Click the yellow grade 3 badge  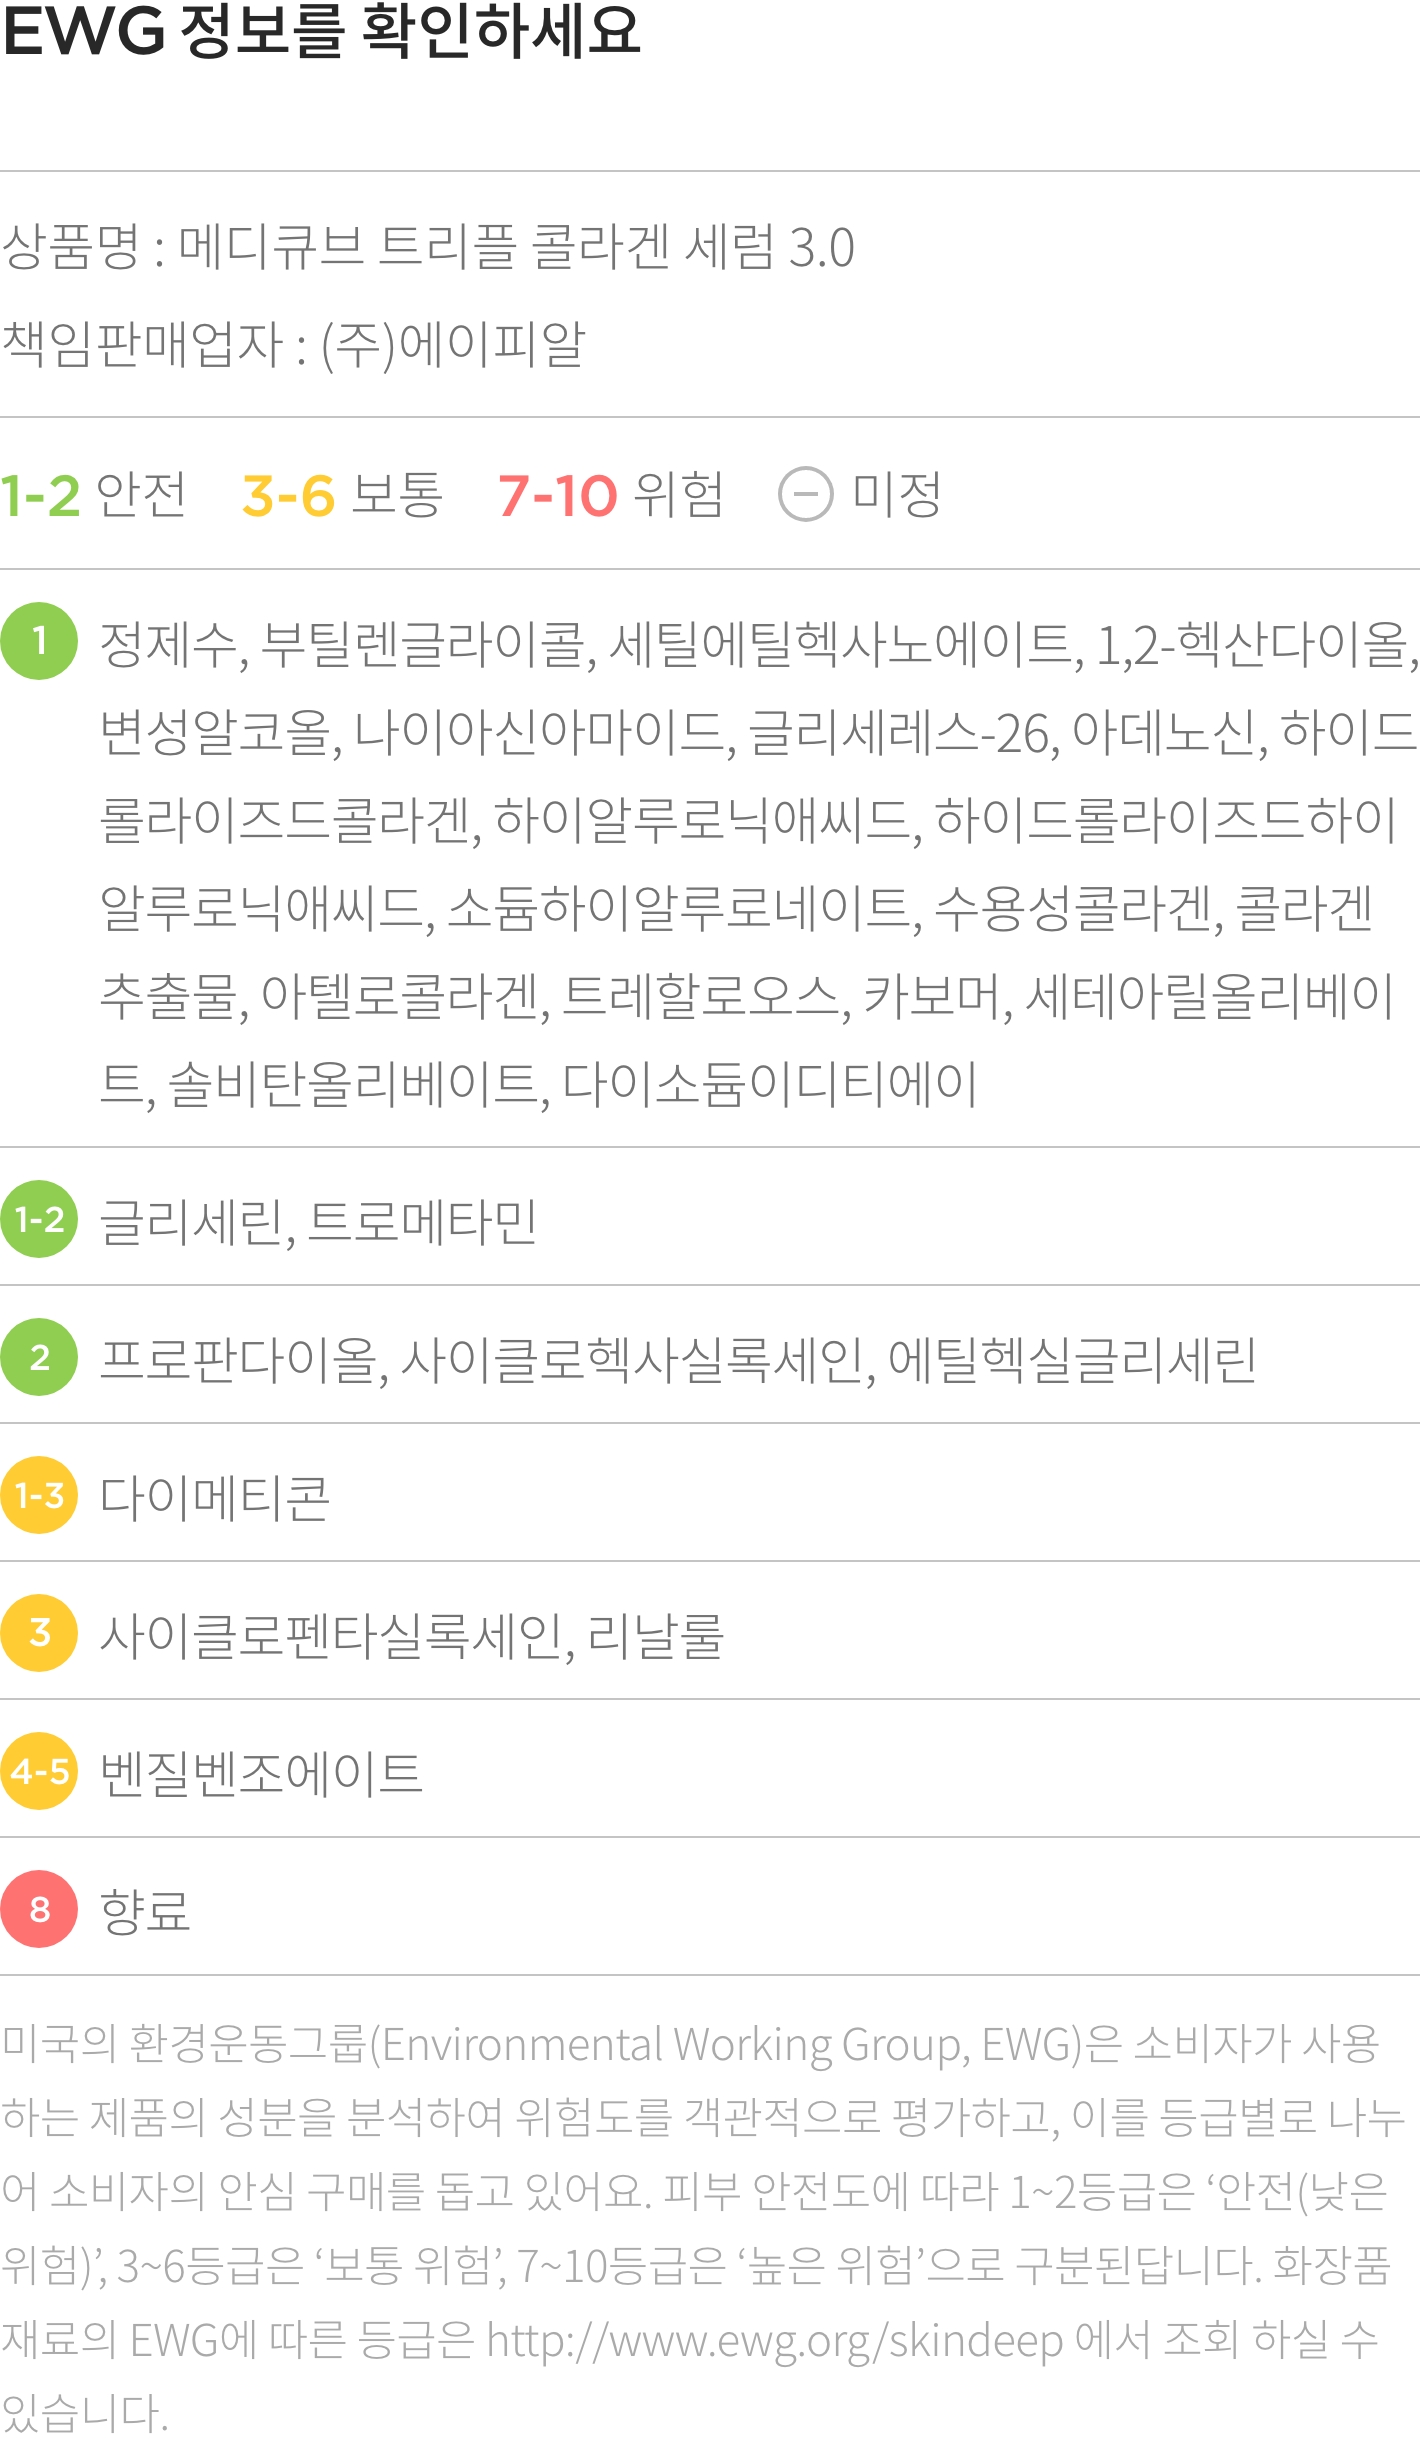[x=39, y=1633]
